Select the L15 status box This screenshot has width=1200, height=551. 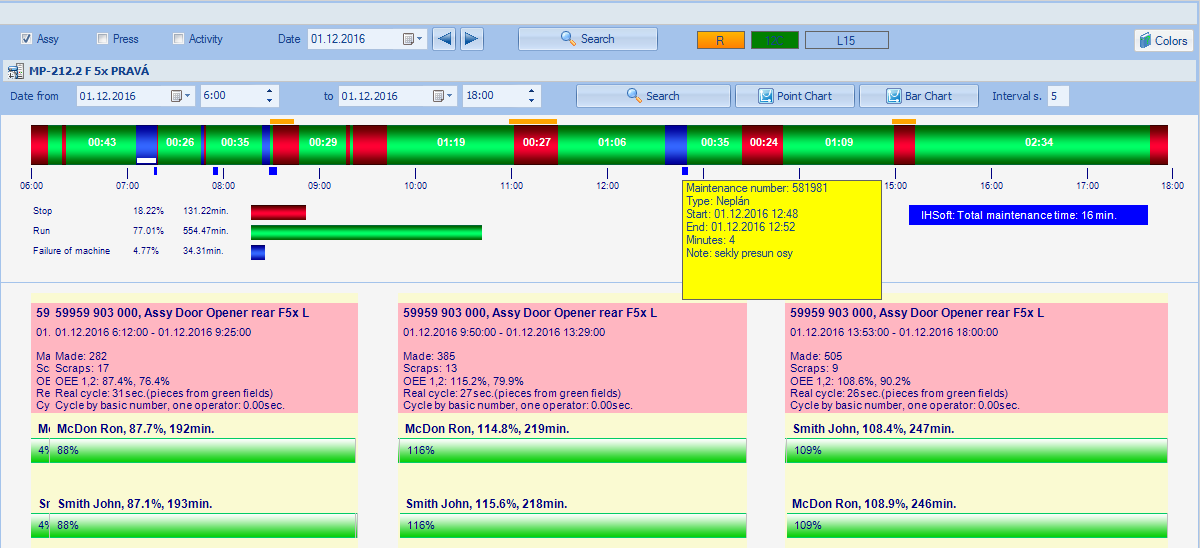click(x=846, y=40)
